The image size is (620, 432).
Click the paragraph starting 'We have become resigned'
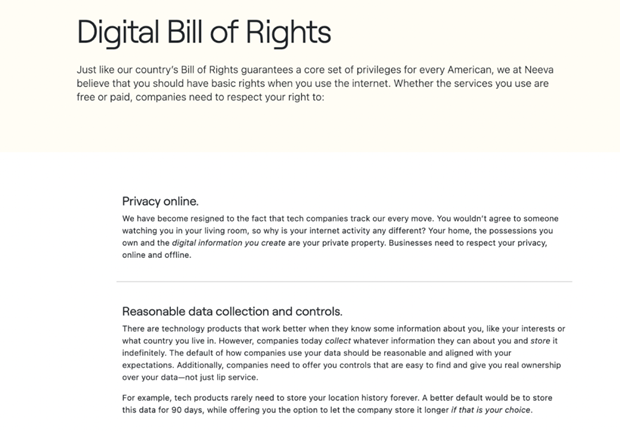click(340, 237)
